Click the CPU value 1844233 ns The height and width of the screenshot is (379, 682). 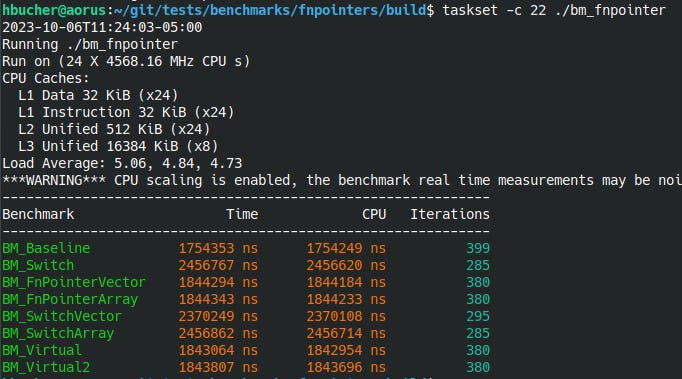coord(346,299)
